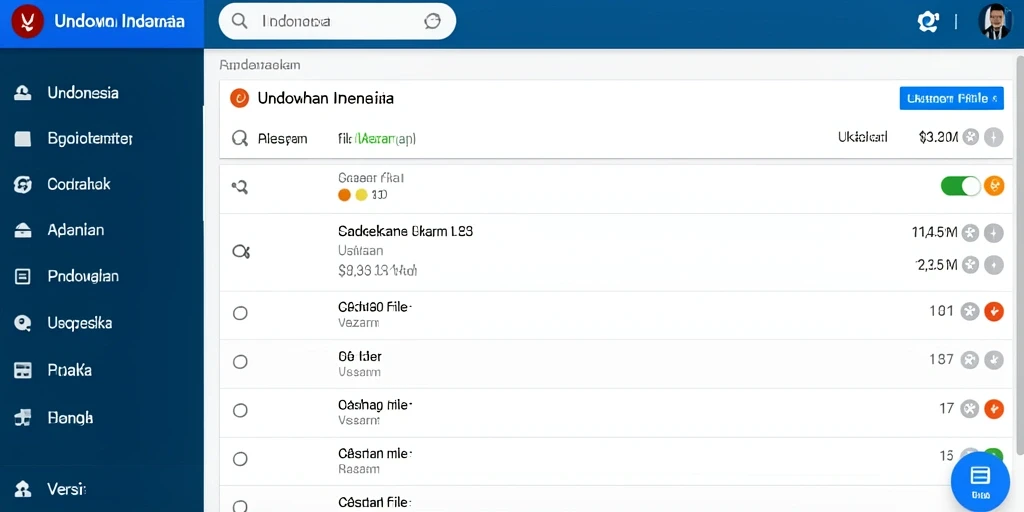Open the user profile avatar

pos(995,22)
